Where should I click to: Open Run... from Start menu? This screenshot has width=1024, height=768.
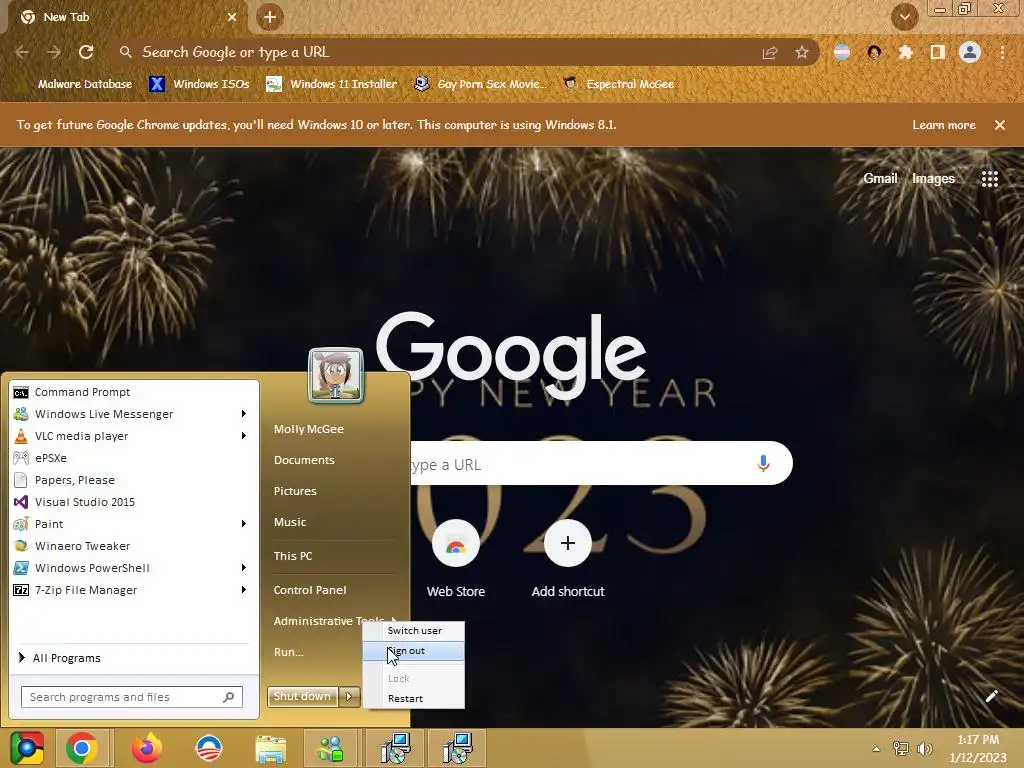tap(289, 652)
